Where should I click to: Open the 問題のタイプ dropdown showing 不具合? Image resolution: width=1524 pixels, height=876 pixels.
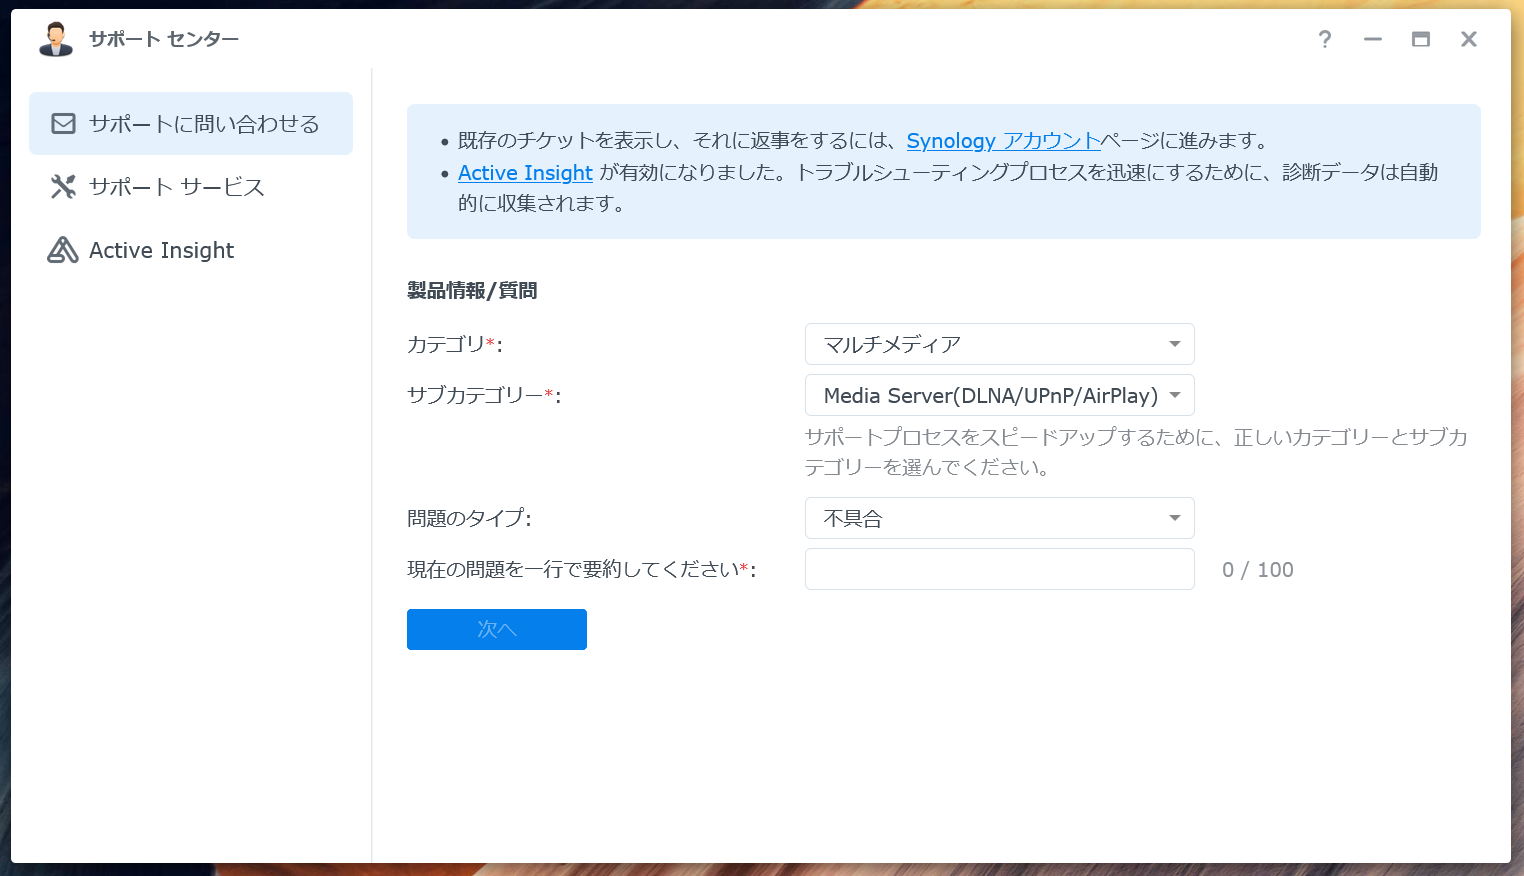[x=999, y=518]
